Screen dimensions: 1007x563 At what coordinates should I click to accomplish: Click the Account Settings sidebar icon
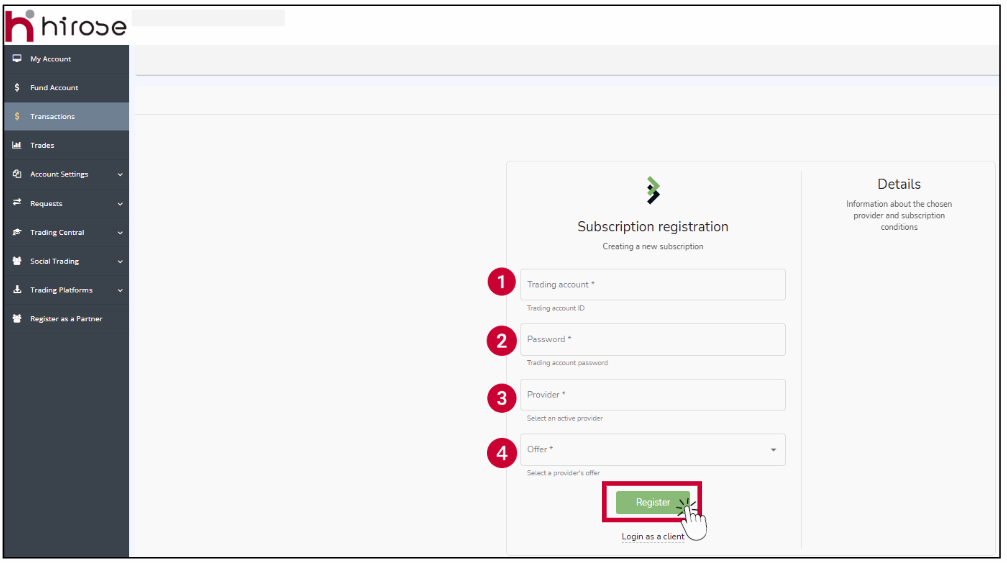(17, 175)
